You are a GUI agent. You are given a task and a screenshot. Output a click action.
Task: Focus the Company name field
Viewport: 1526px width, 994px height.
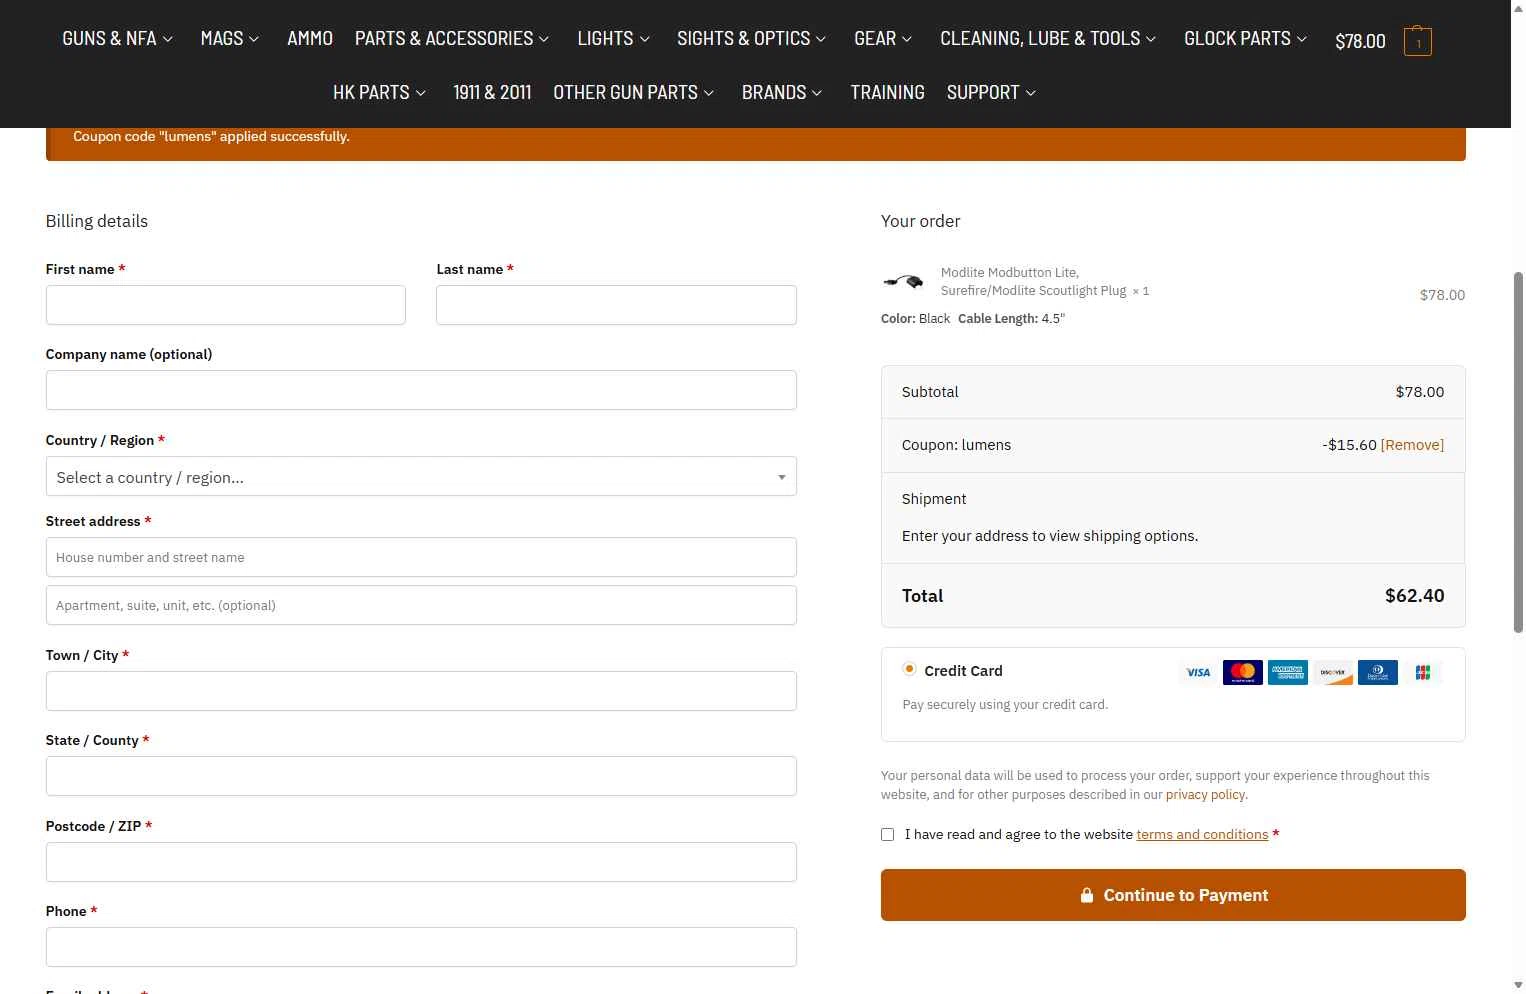[421, 390]
